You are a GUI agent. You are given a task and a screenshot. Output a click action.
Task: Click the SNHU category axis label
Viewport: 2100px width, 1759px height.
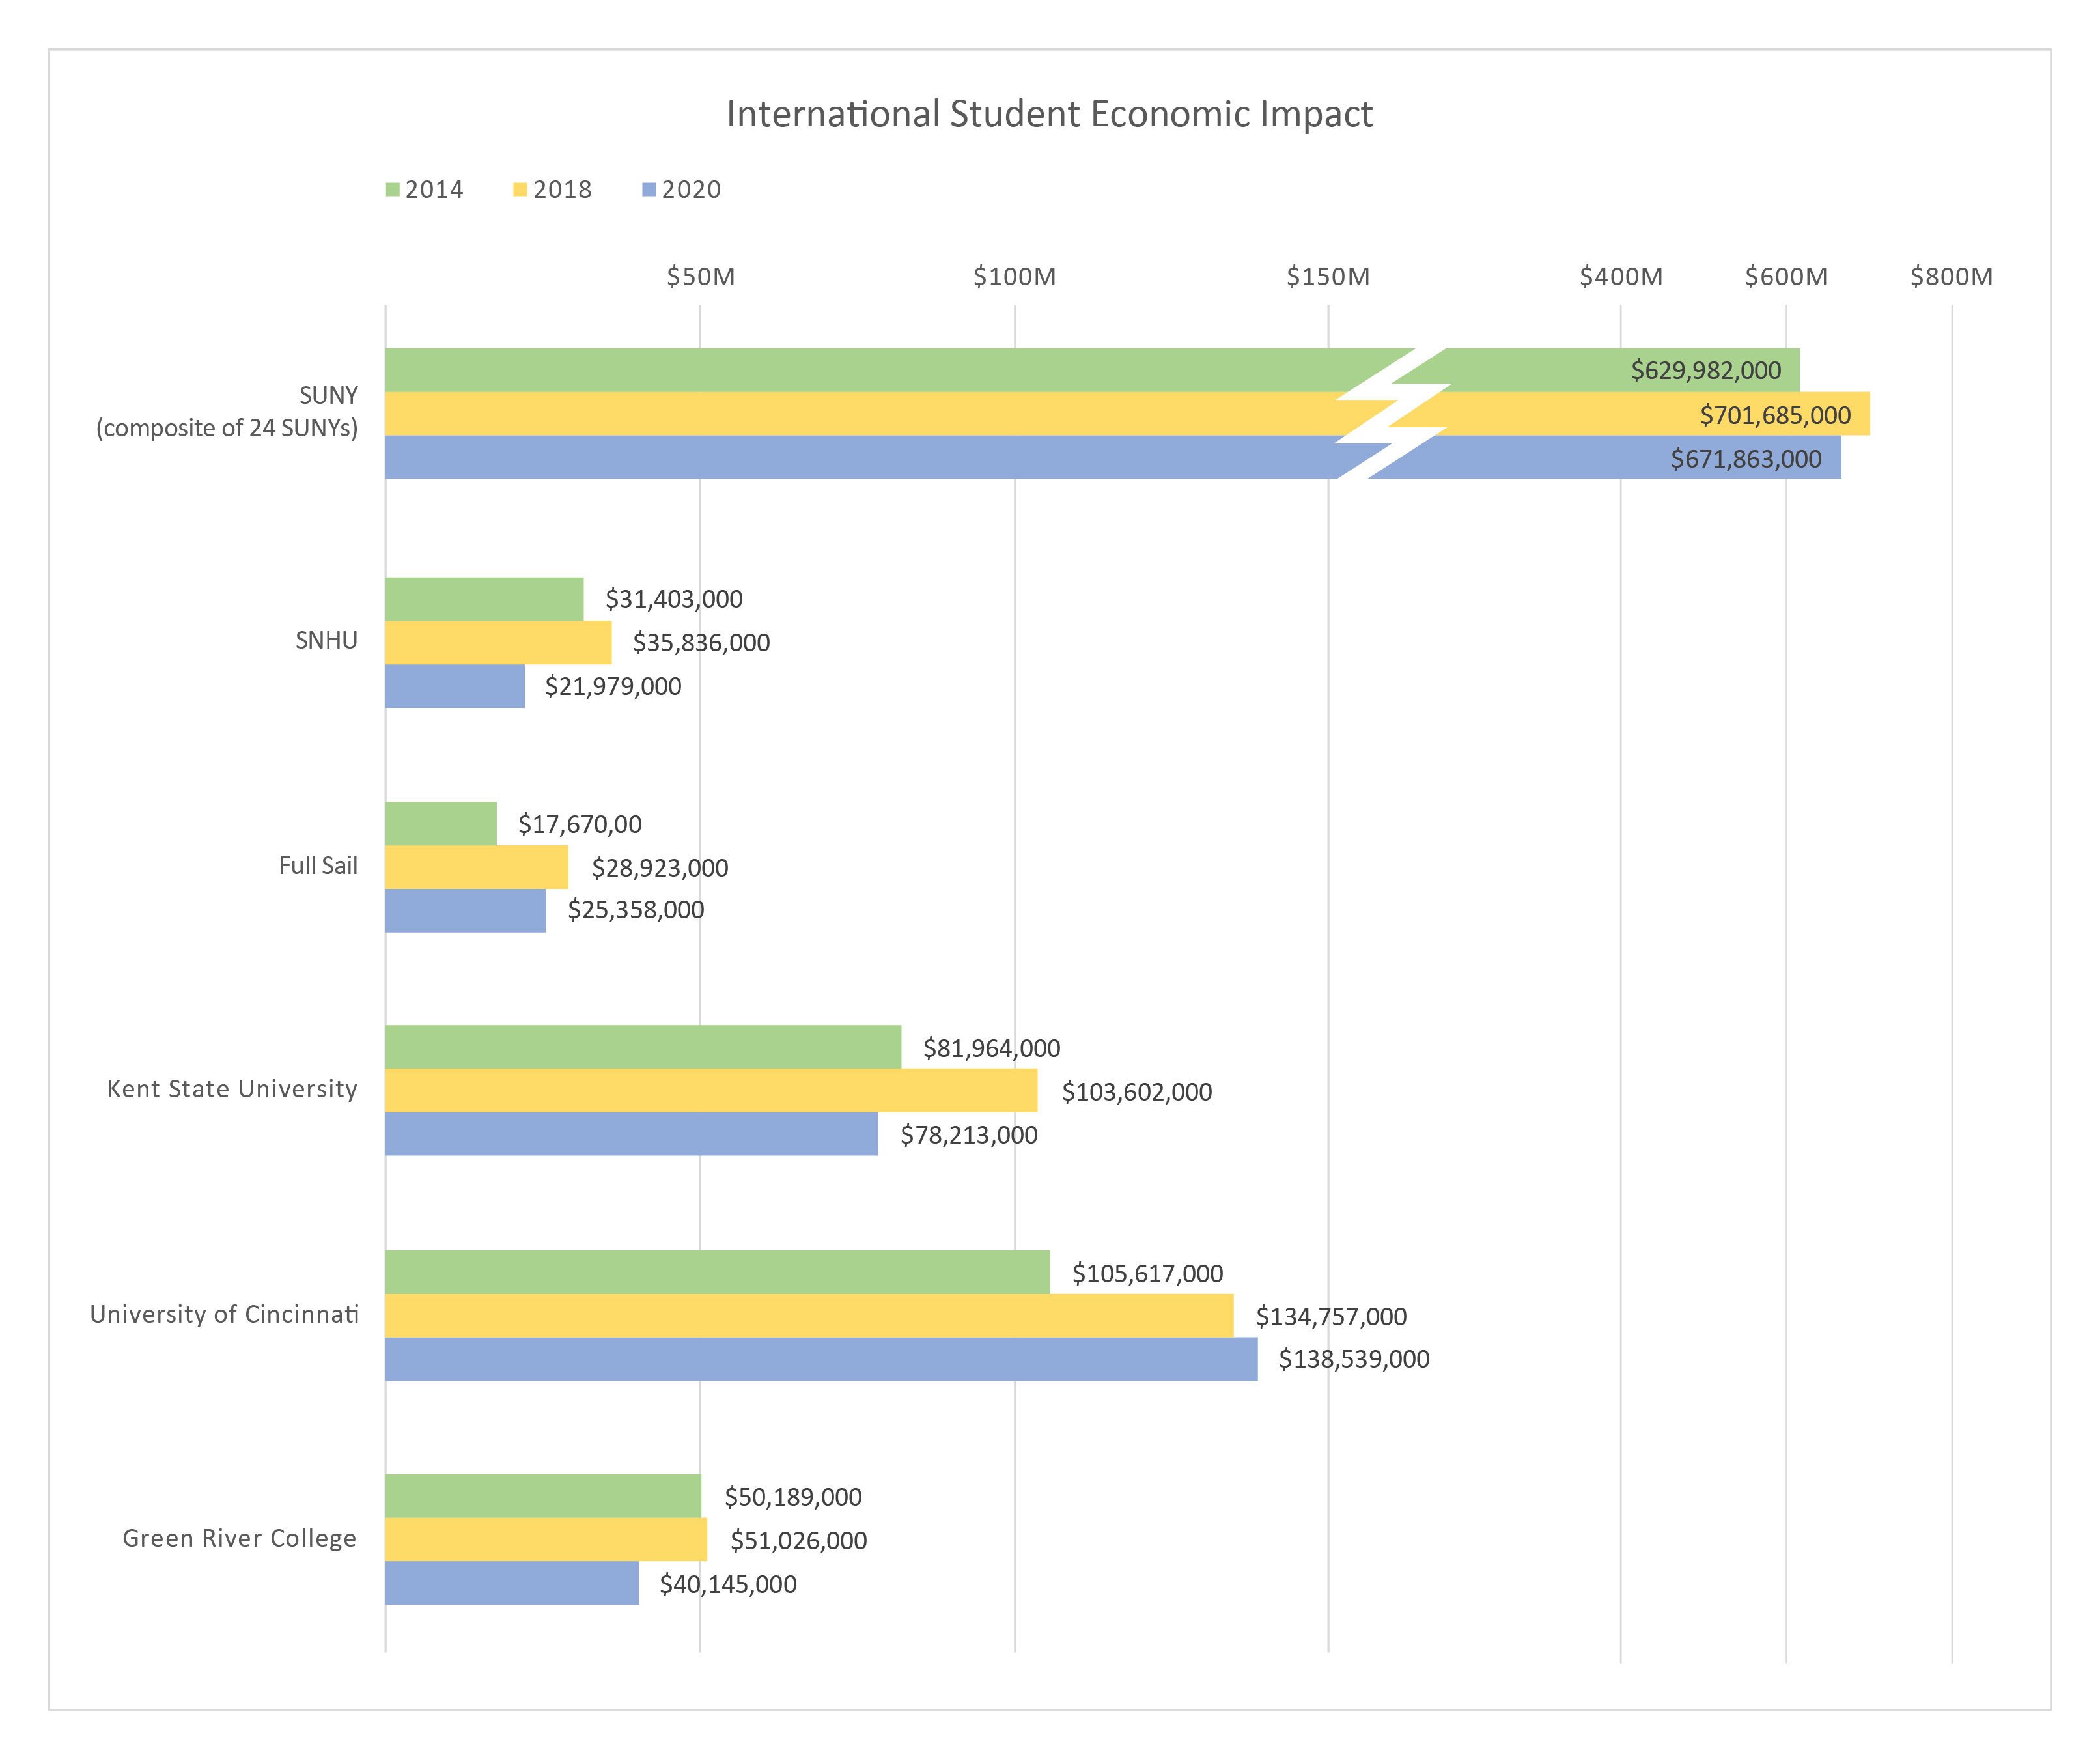[x=326, y=641]
